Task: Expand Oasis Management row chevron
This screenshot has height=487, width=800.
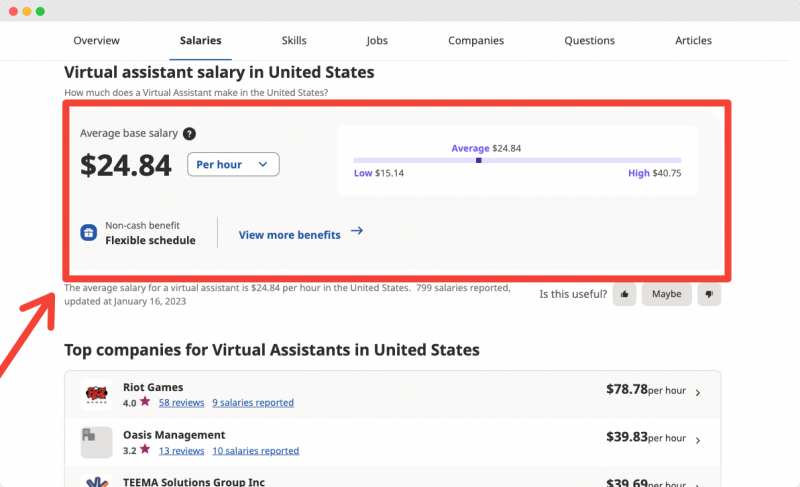Action: [x=698, y=440]
